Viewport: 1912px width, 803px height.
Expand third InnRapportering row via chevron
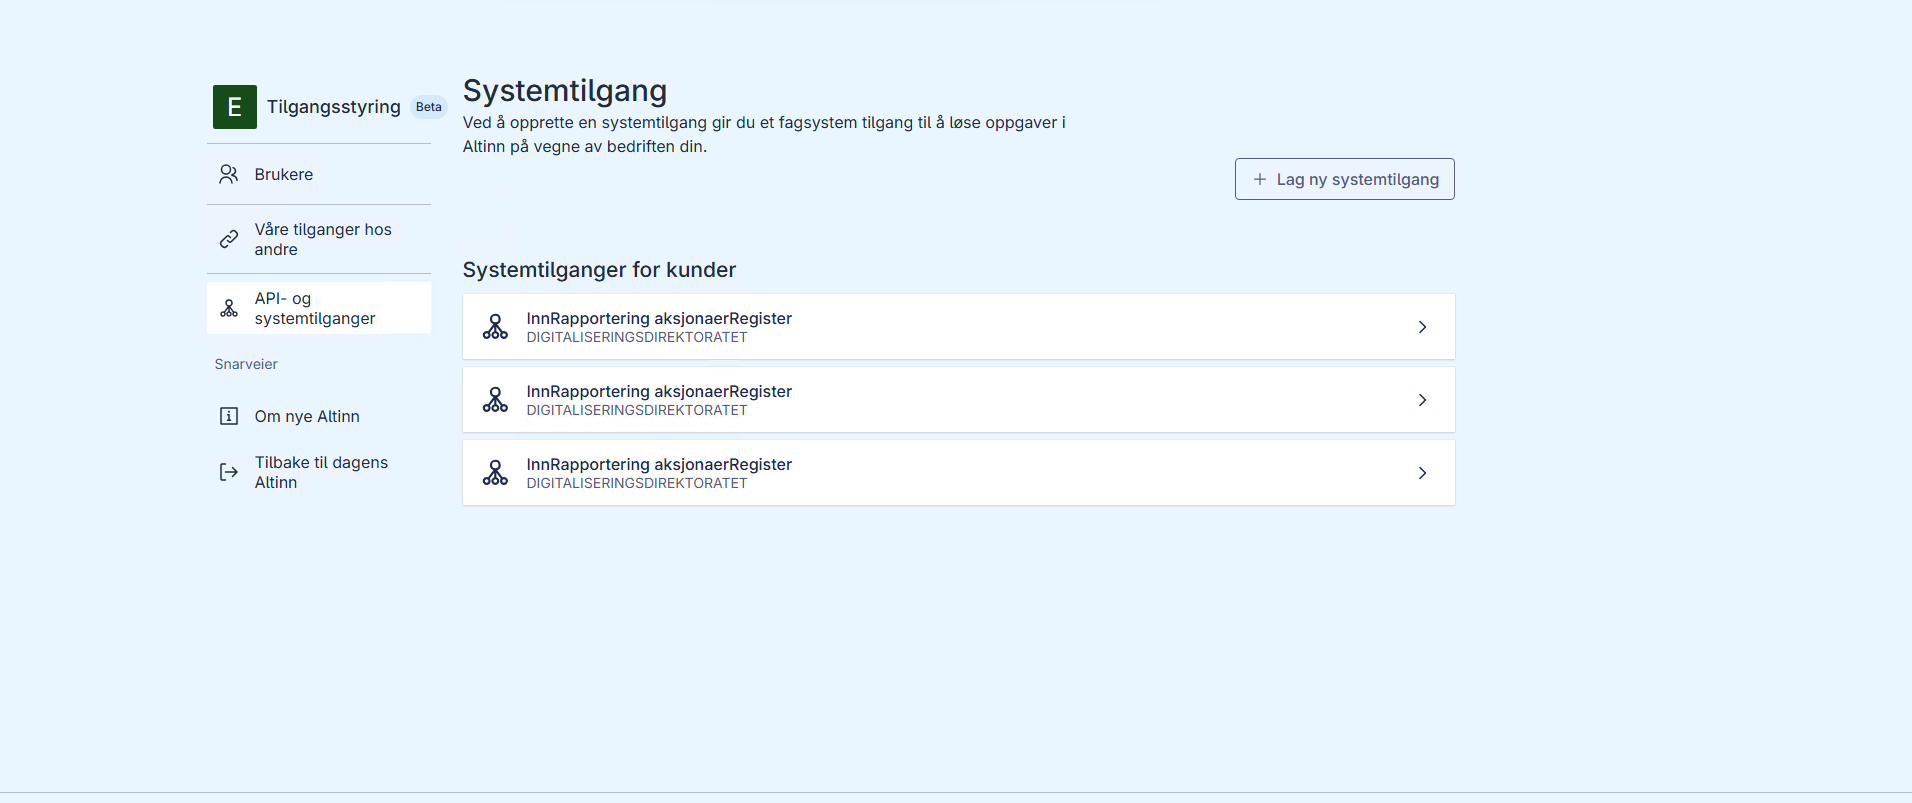click(x=1422, y=473)
